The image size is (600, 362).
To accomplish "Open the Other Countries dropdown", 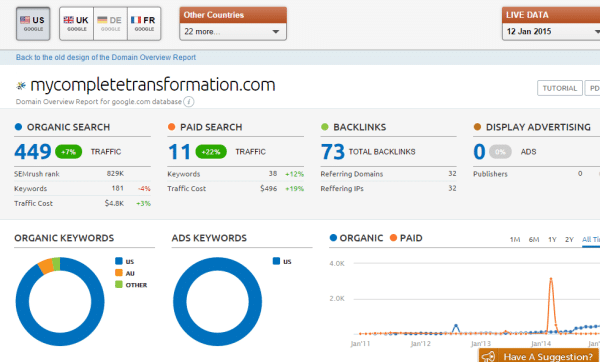I will coord(233,31).
